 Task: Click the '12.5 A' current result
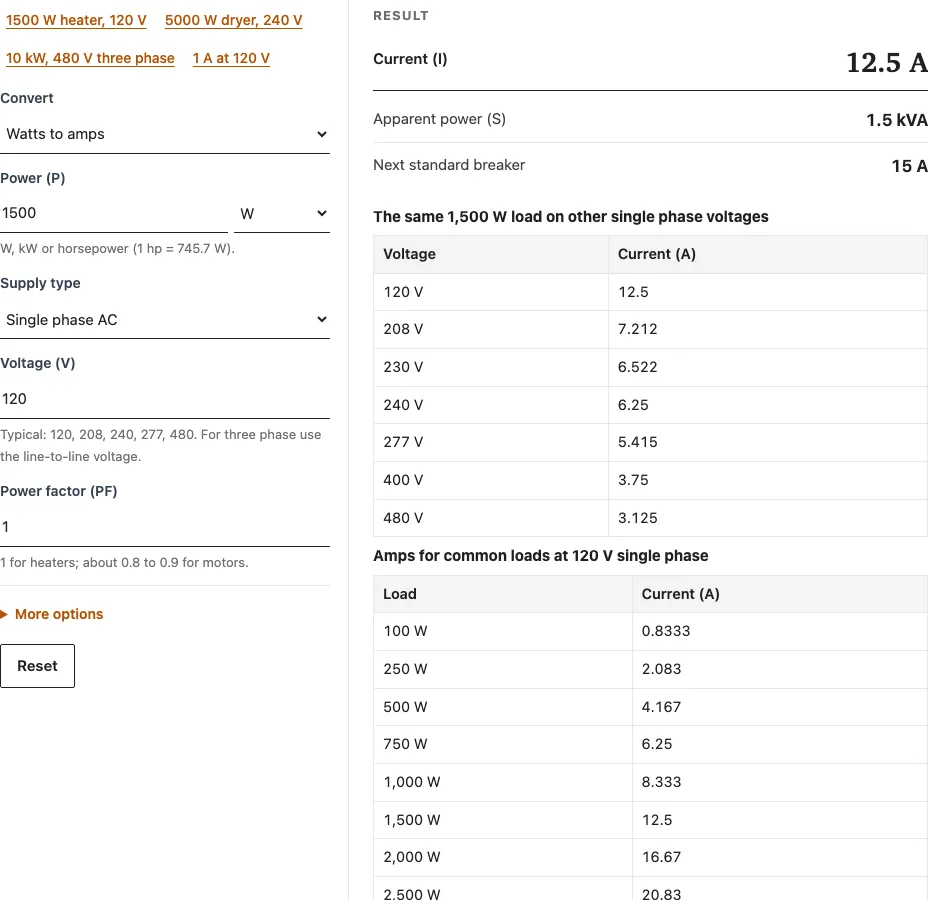[887, 62]
